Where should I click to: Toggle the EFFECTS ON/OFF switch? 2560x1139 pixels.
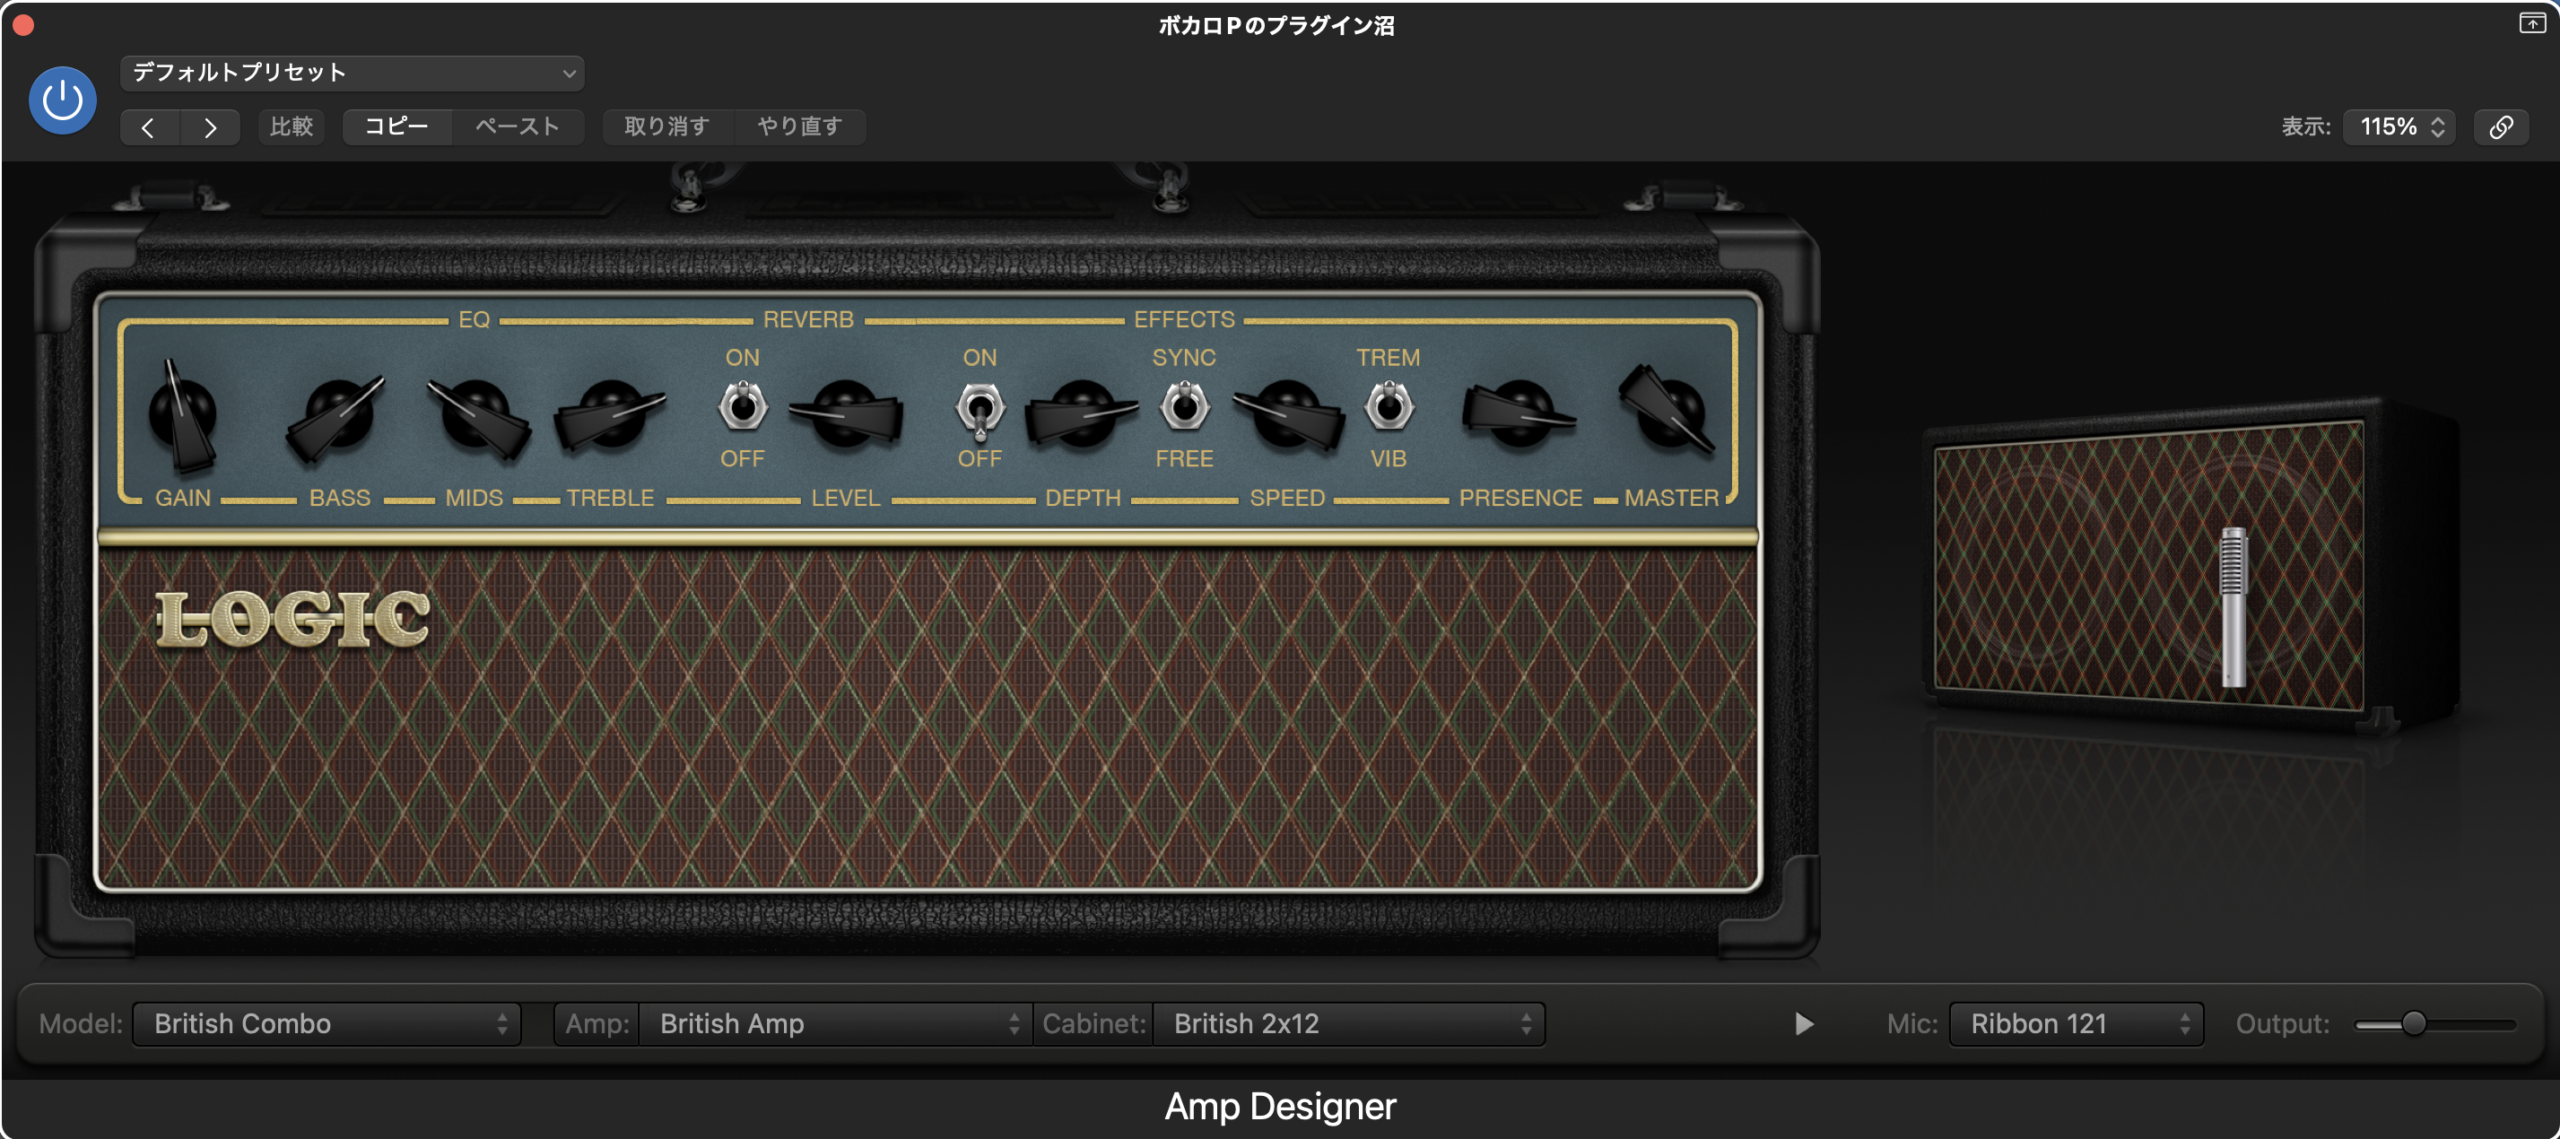pos(980,409)
